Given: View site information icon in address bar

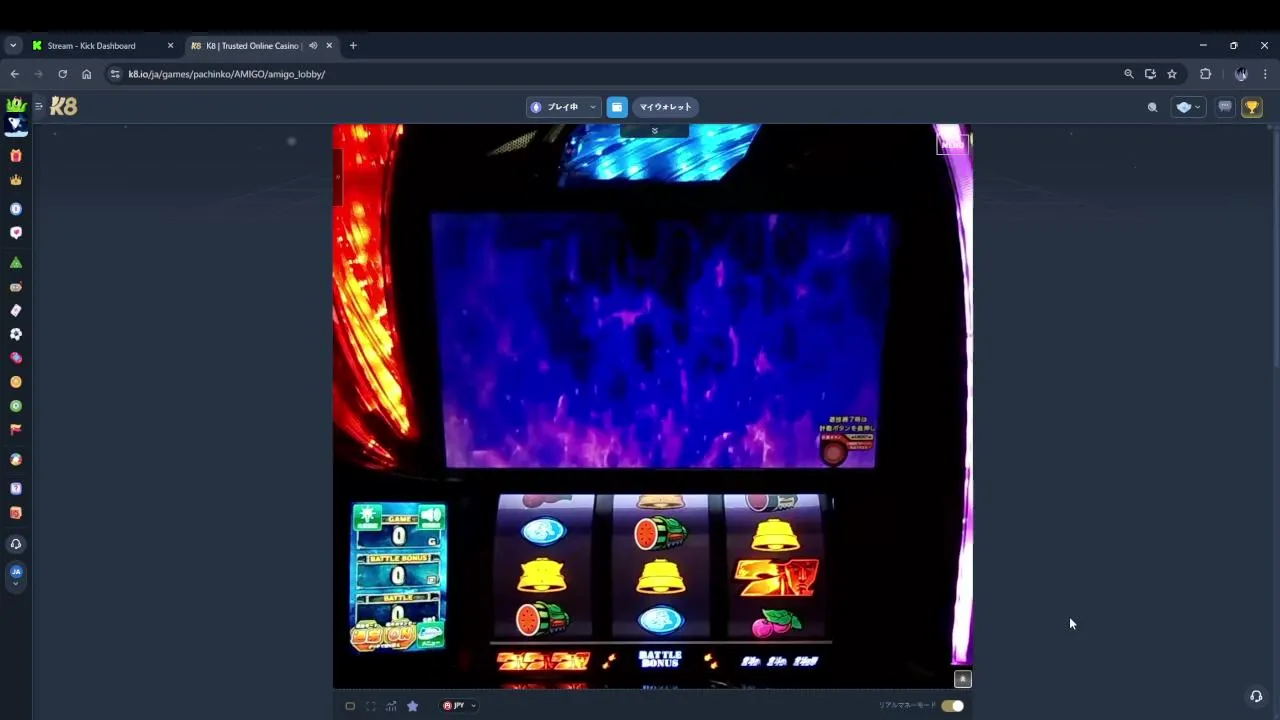Looking at the screenshot, I should (115, 74).
